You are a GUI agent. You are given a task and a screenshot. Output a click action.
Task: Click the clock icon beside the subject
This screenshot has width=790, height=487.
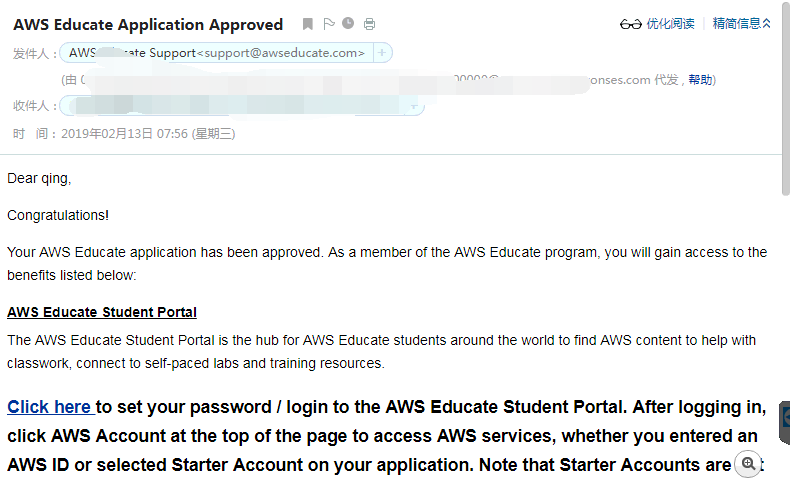pos(348,23)
